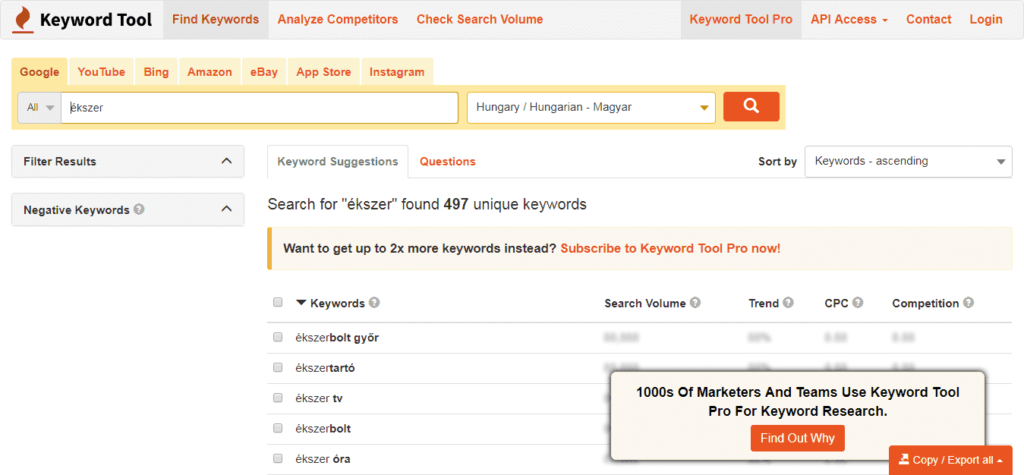Check the box for ékszer tv
Image resolution: width=1024 pixels, height=475 pixels.
(x=278, y=398)
